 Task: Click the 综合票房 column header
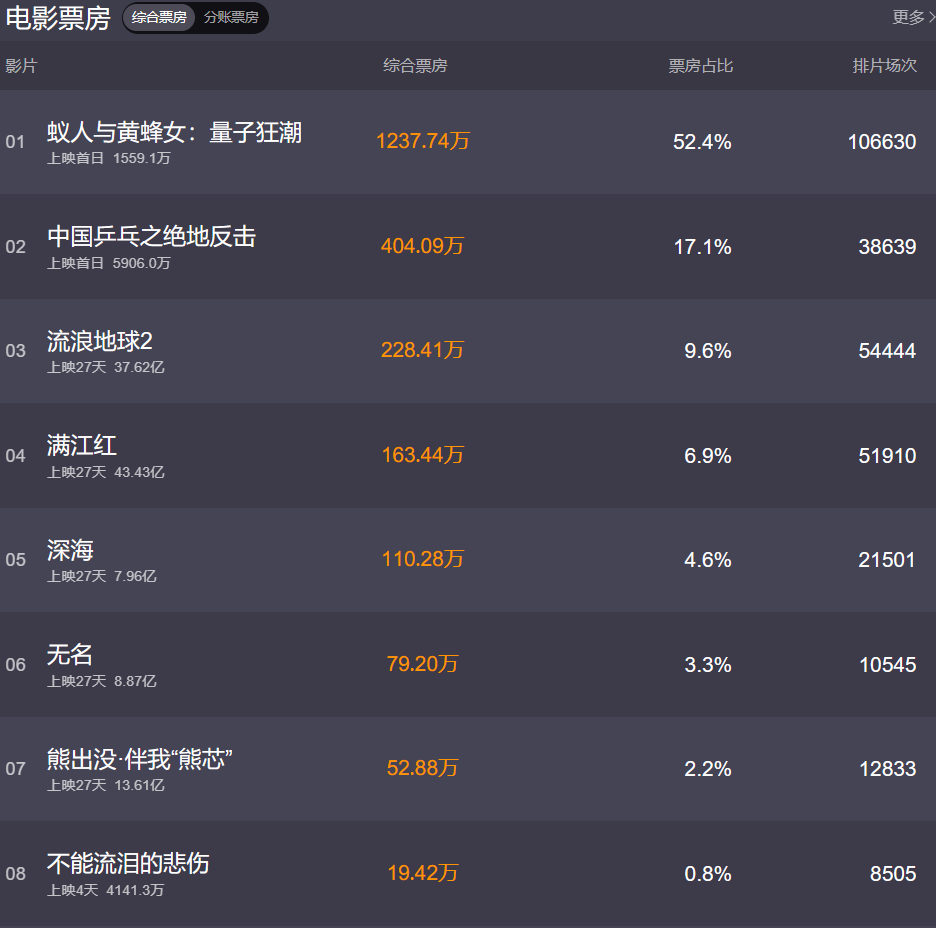tap(415, 66)
